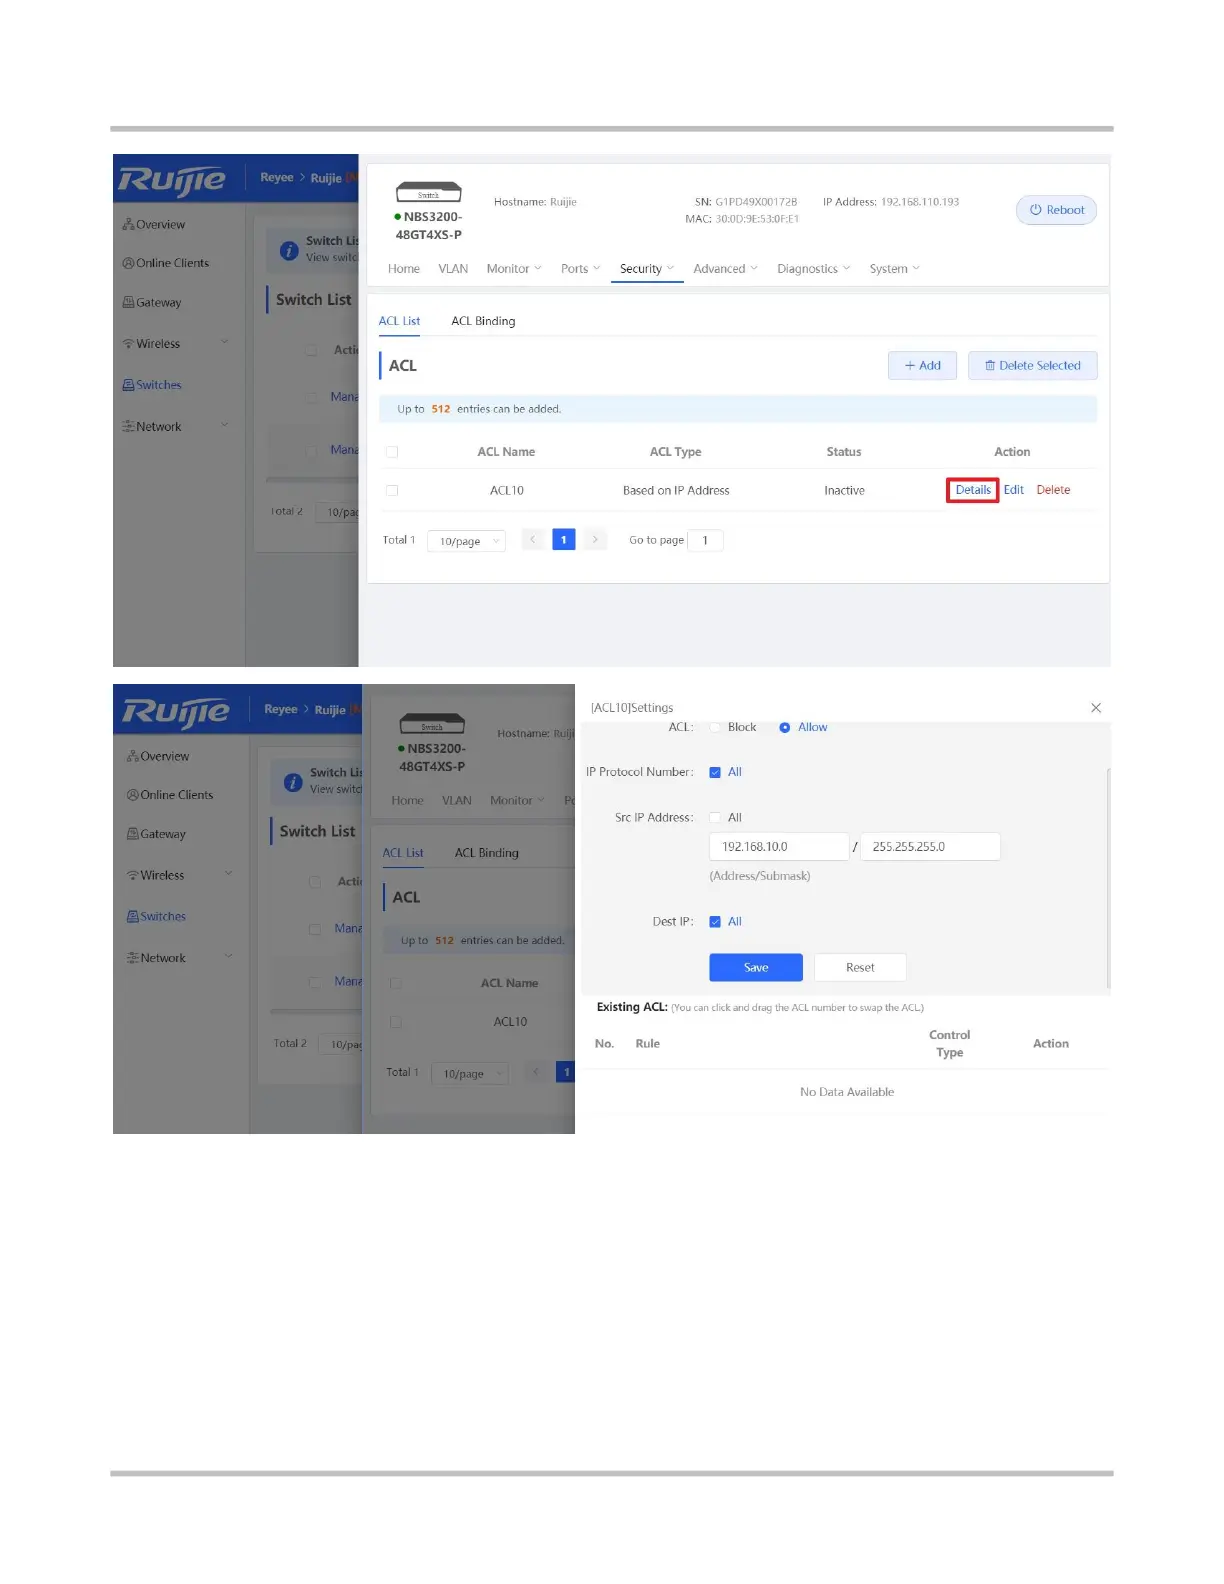Click the Reyee breadcrumb in the bottom screenshot
Screen dimensions: 1224x1584
[281, 710]
